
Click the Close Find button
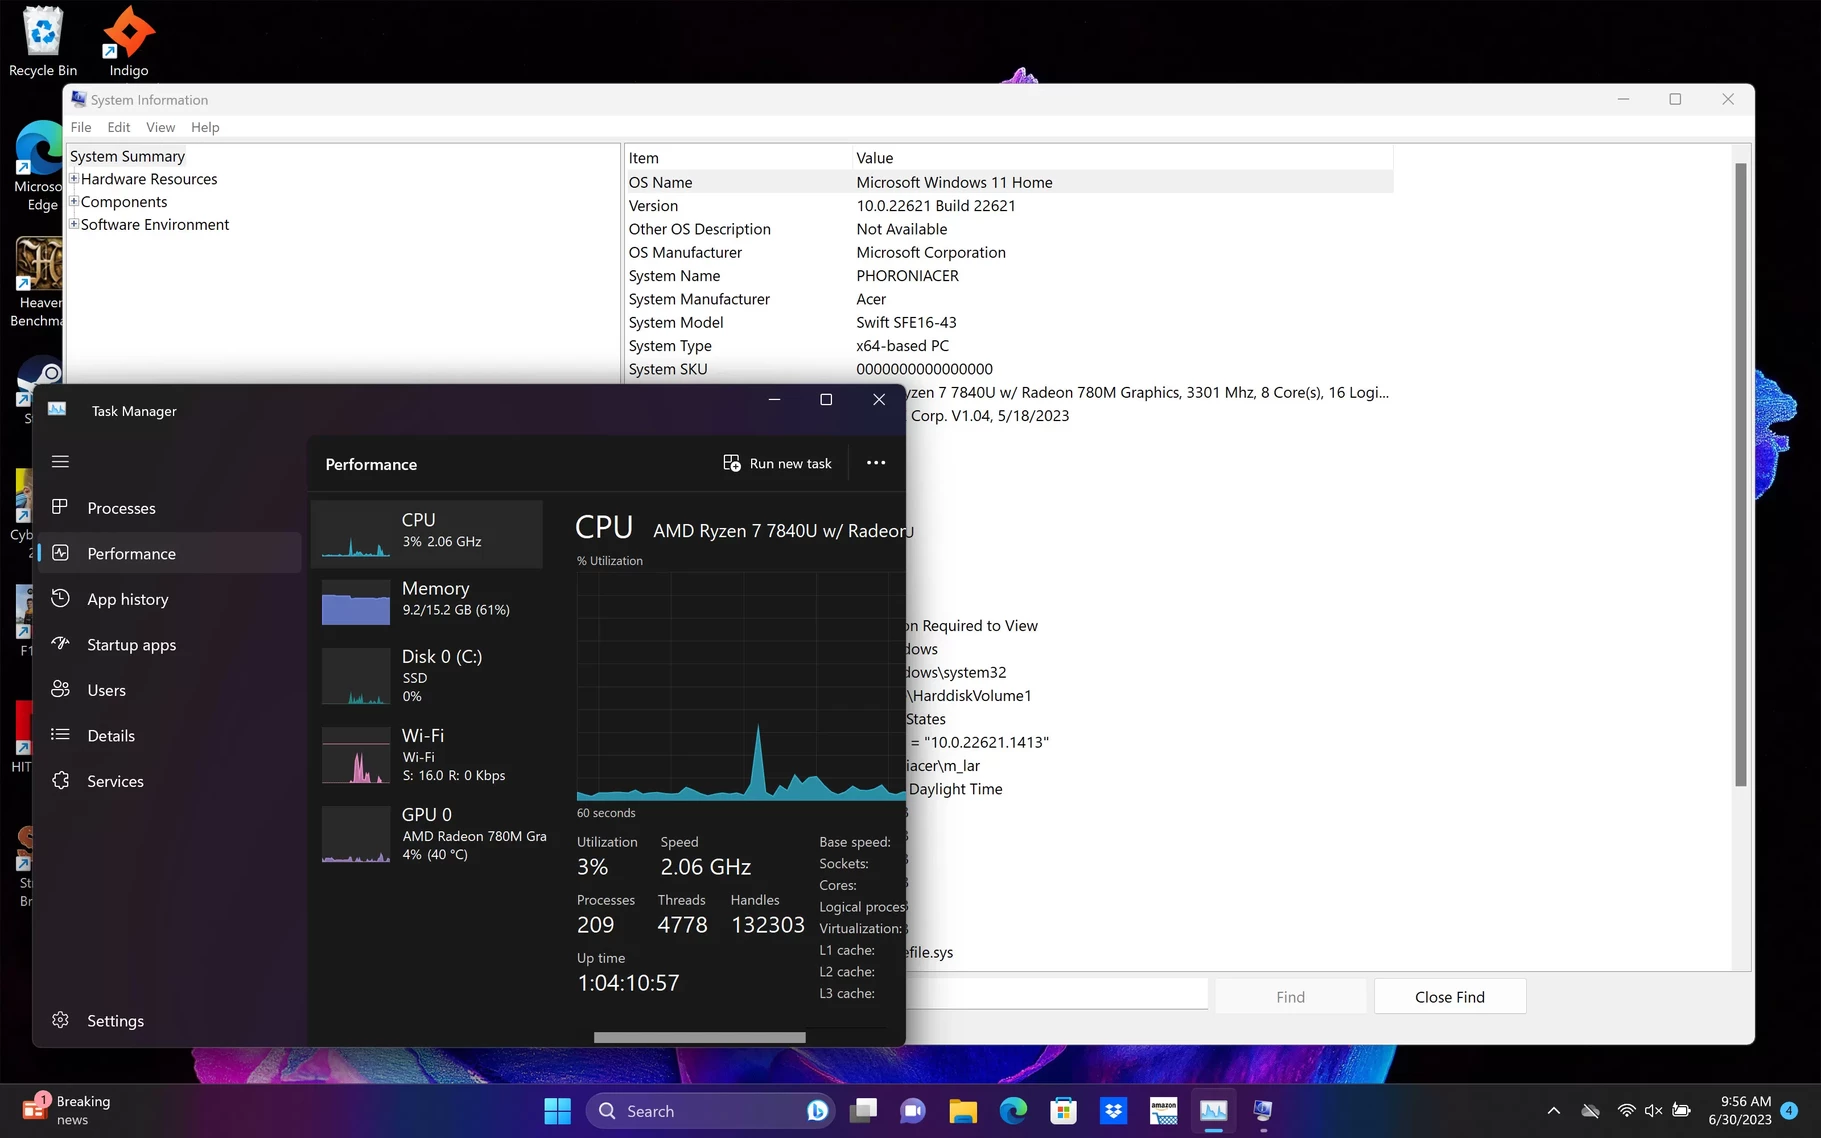[x=1450, y=997]
